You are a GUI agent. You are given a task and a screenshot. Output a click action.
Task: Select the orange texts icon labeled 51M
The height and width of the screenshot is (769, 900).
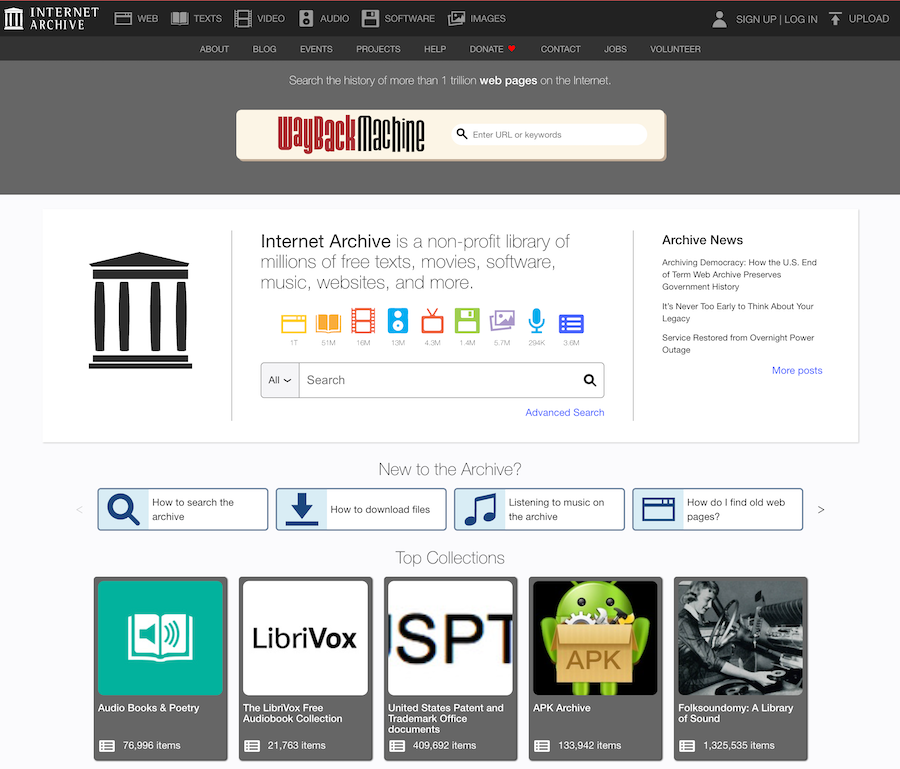click(x=328, y=323)
